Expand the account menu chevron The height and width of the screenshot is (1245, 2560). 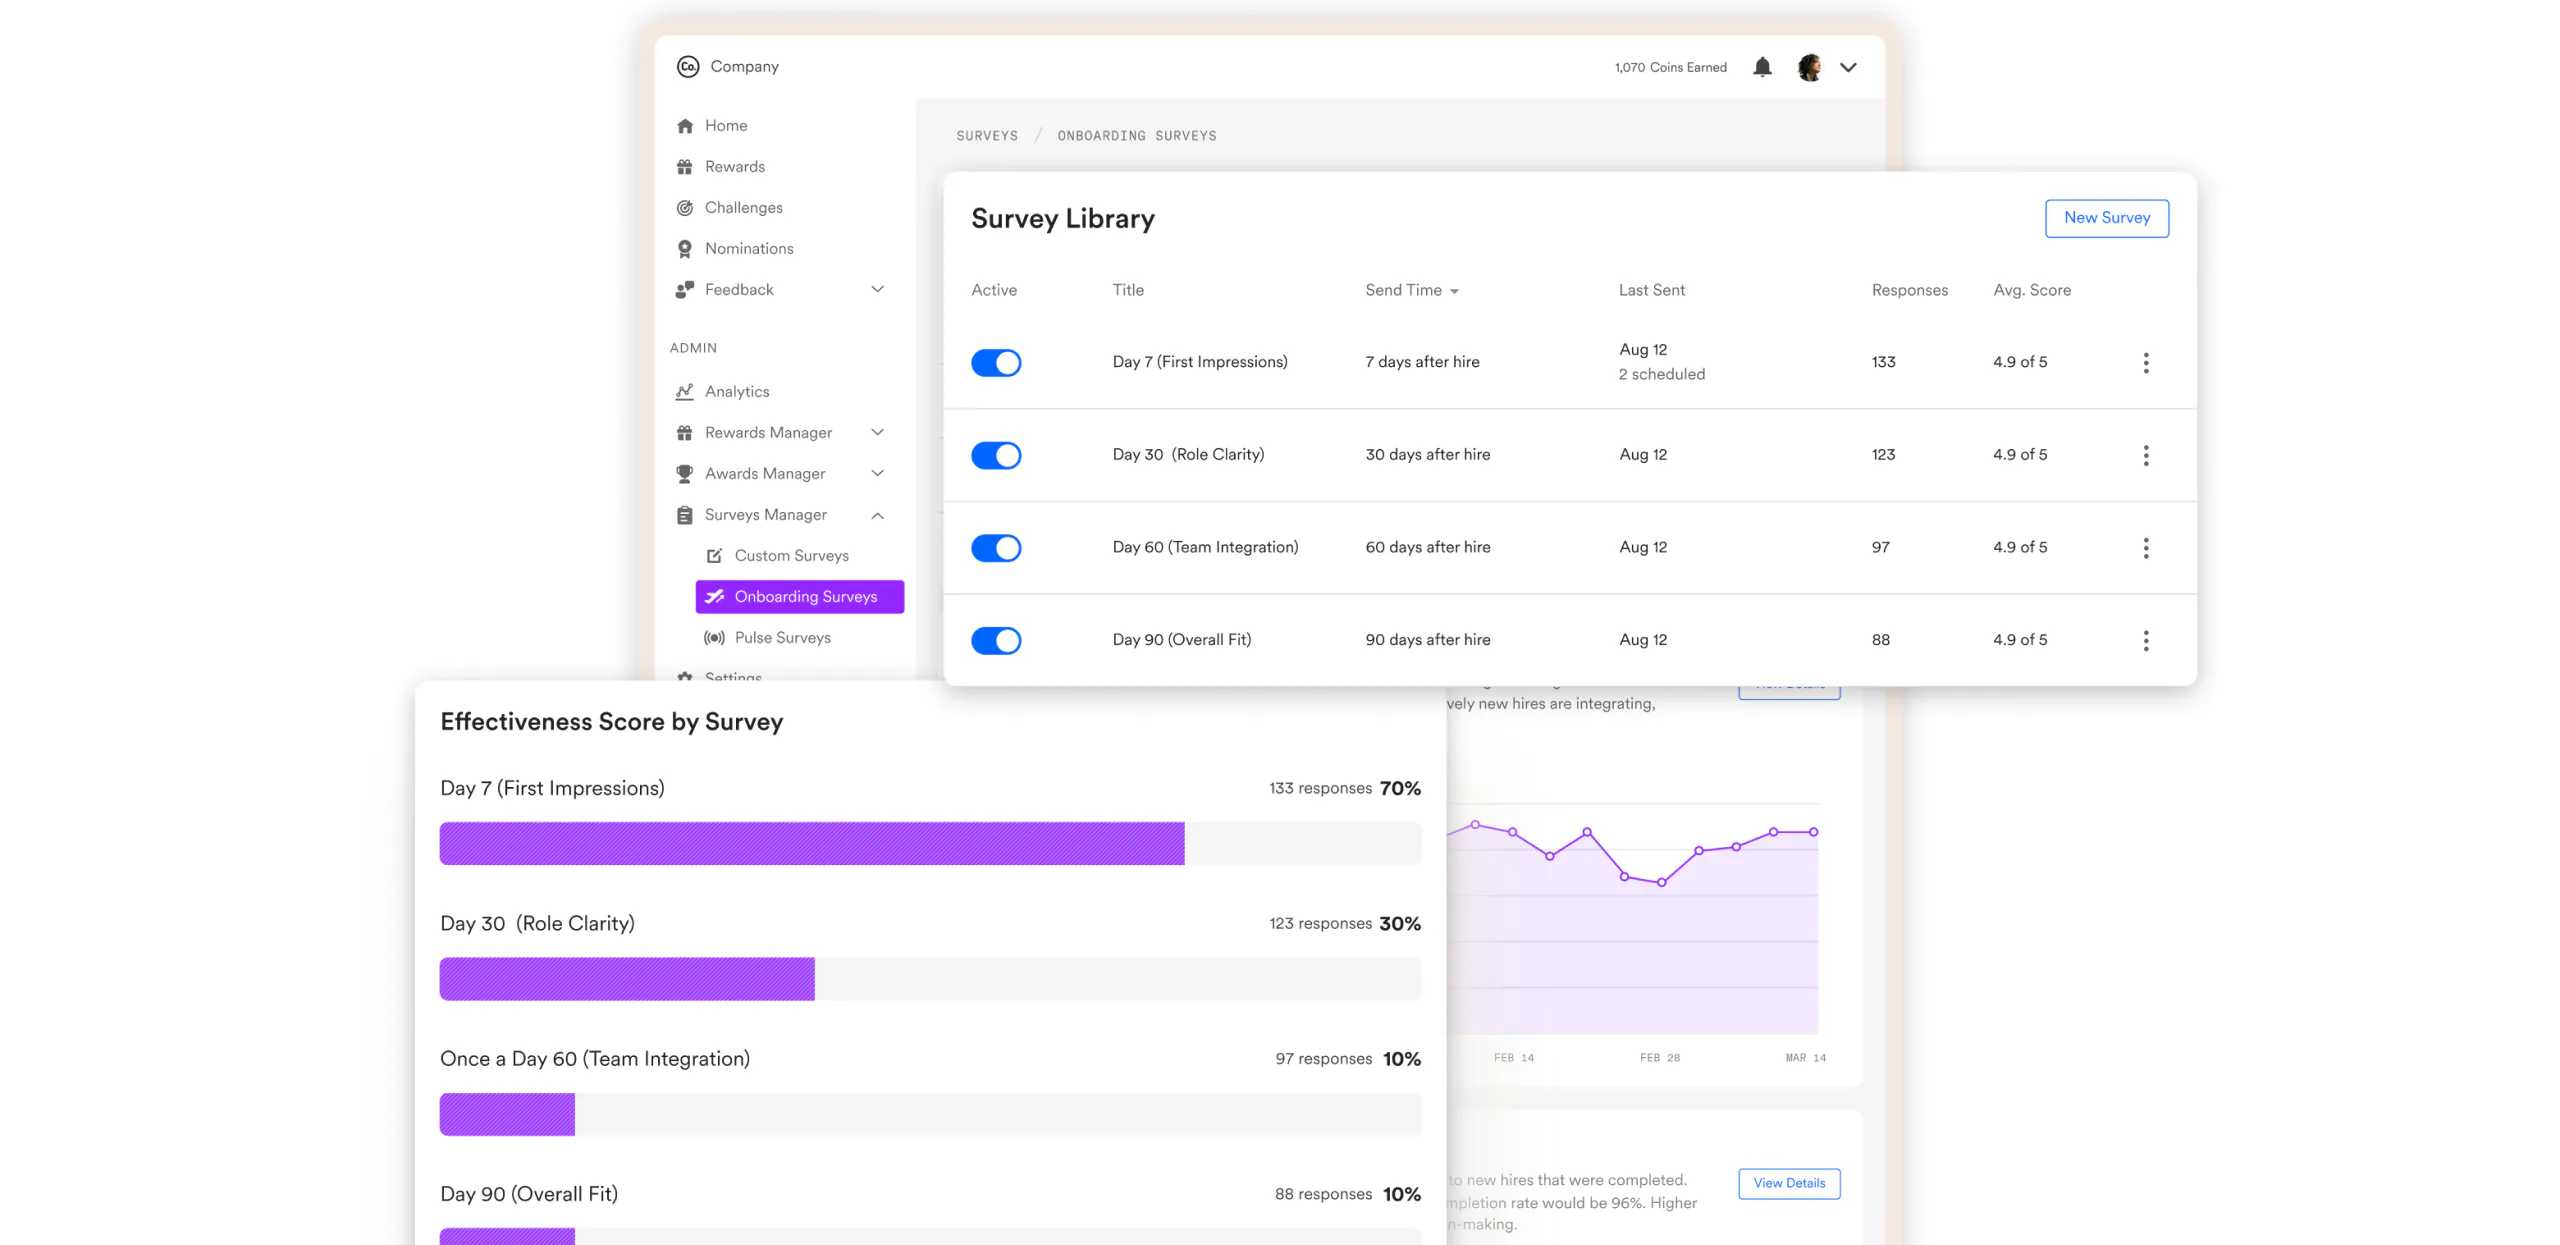pos(1848,67)
